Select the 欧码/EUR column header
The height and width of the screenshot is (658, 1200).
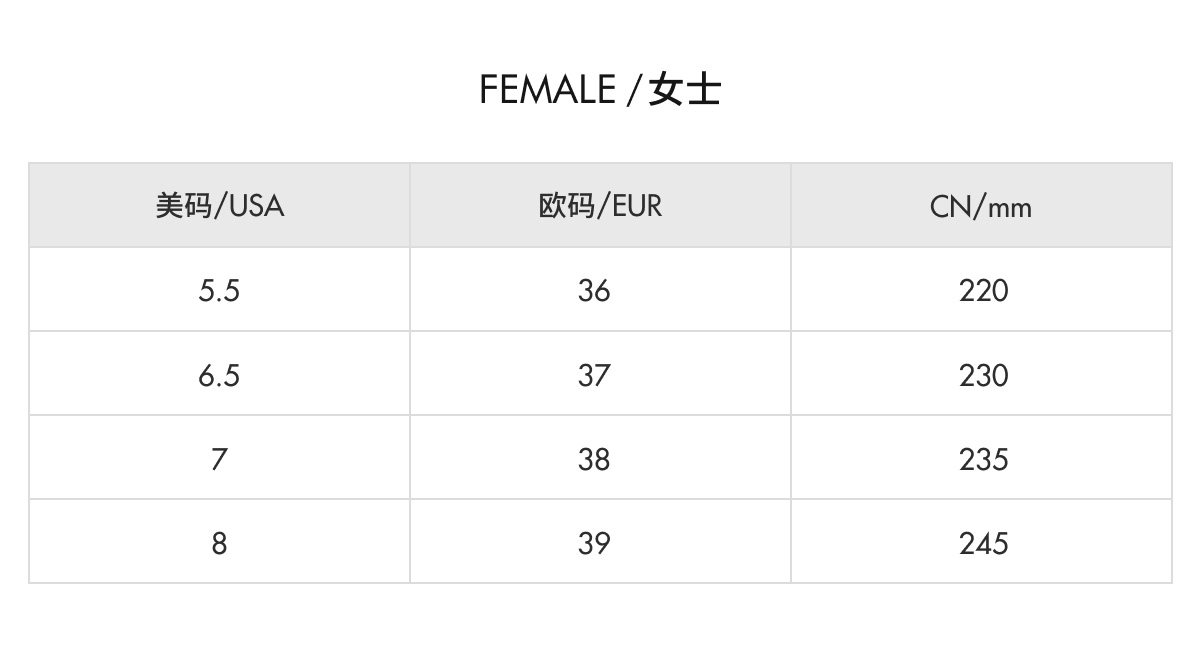[600, 206]
